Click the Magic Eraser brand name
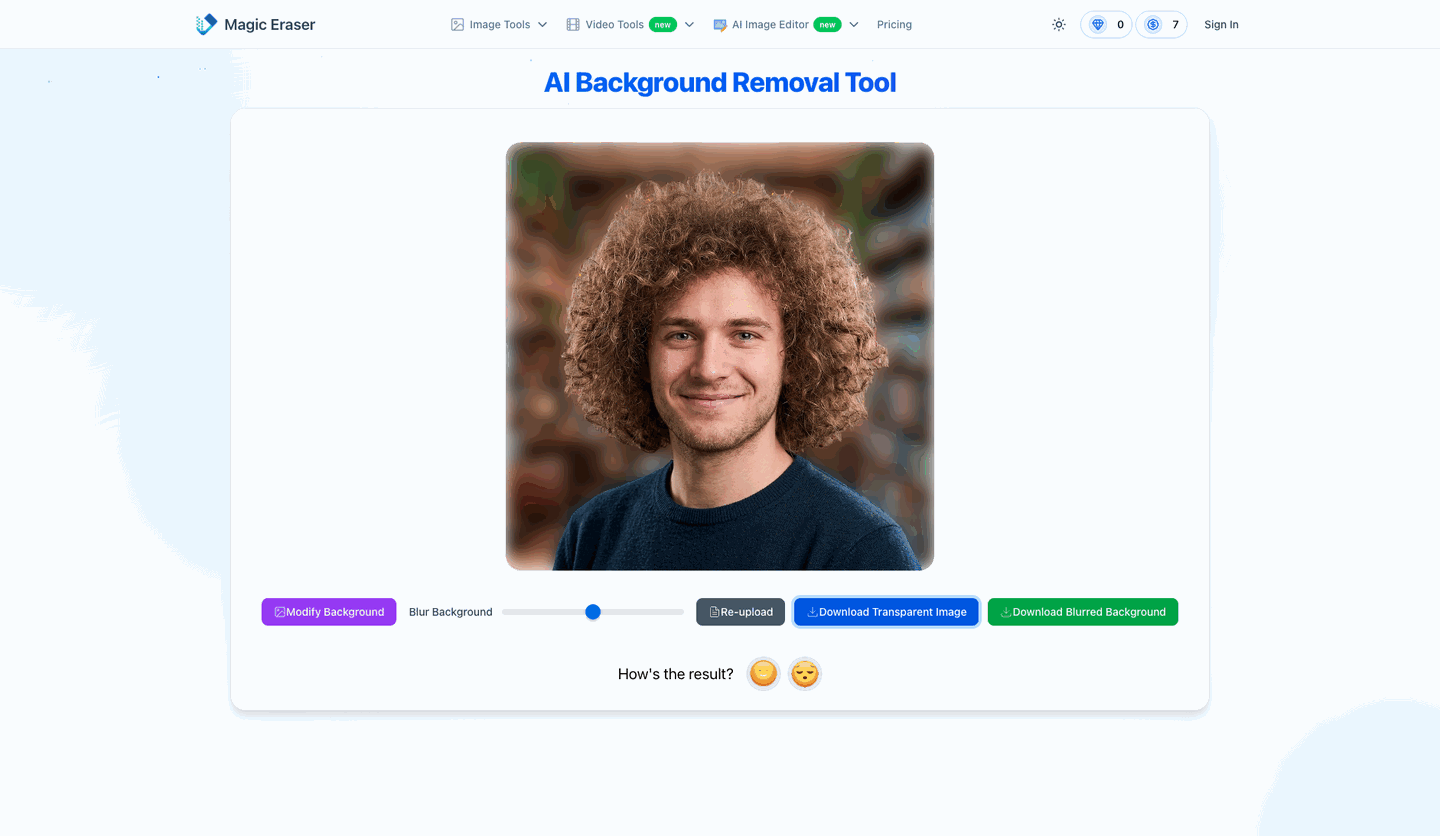 (x=270, y=25)
